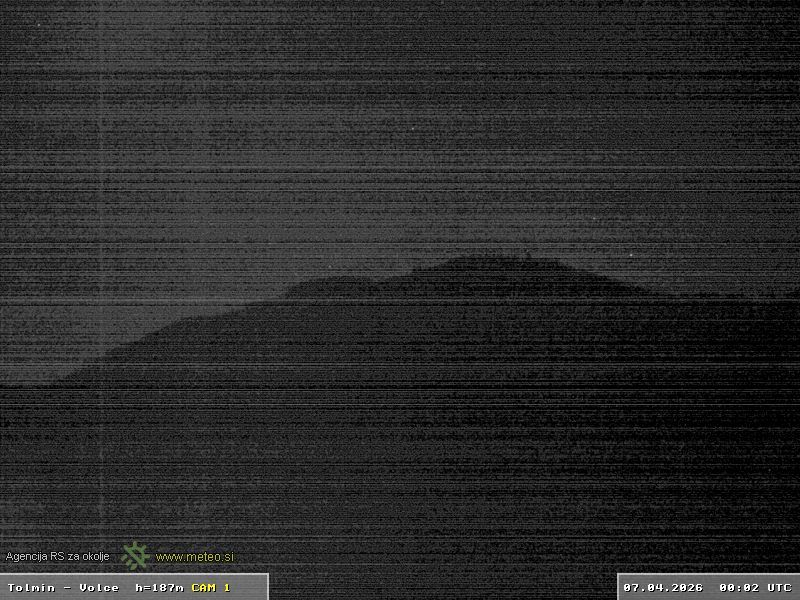Select the UTC timezone label
The width and height of the screenshot is (800, 600).
click(779, 587)
